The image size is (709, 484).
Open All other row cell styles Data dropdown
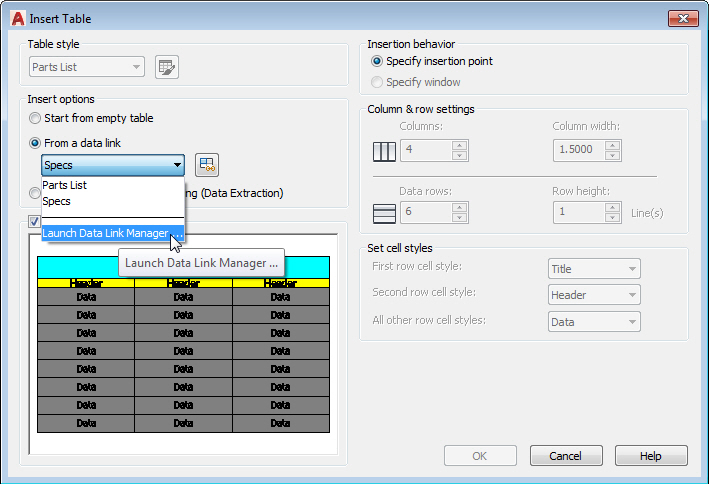point(594,322)
